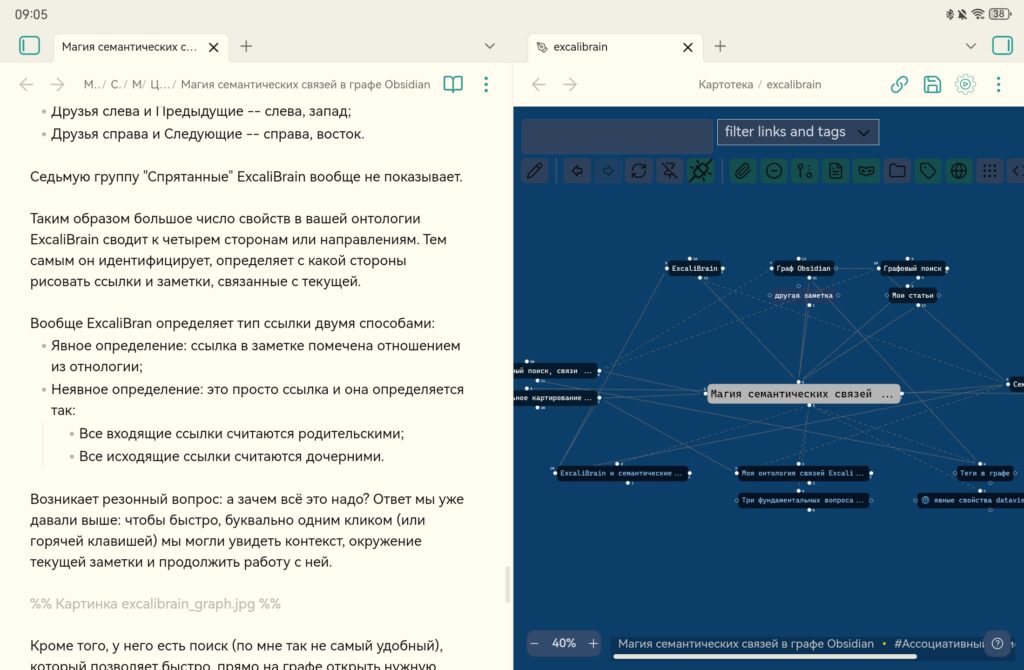This screenshot has width=1024, height=670.
Task: Click the tag icon in graph toolbar
Action: (x=928, y=171)
